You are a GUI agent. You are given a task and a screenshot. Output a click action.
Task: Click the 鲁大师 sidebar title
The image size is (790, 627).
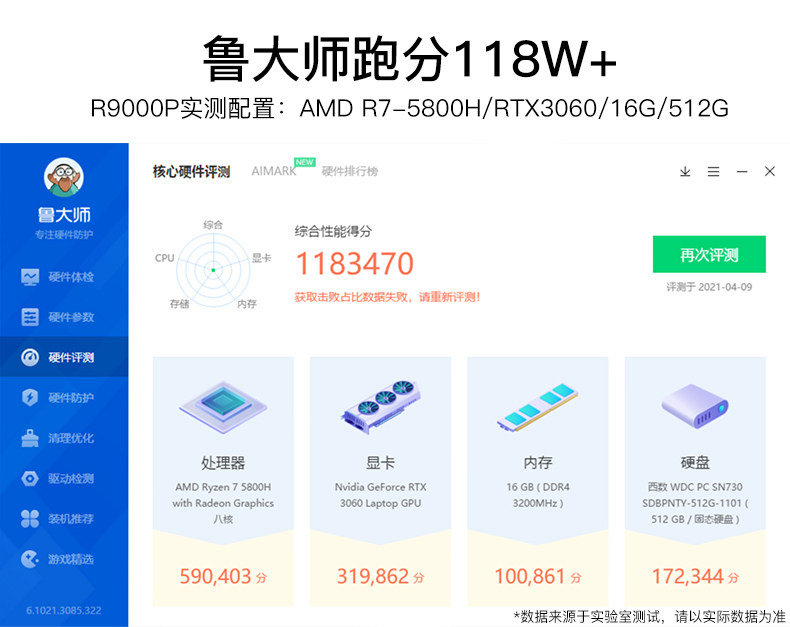[x=64, y=215]
